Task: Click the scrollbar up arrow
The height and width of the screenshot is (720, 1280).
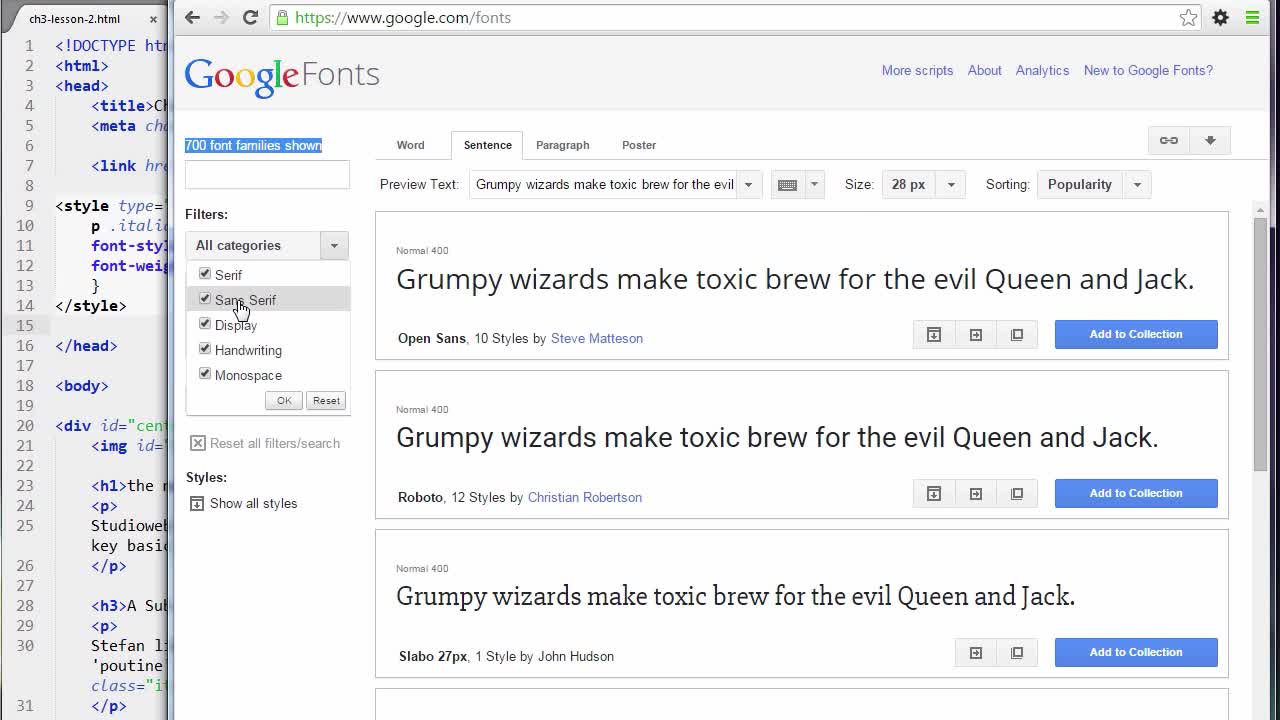Action: coord(1260,209)
